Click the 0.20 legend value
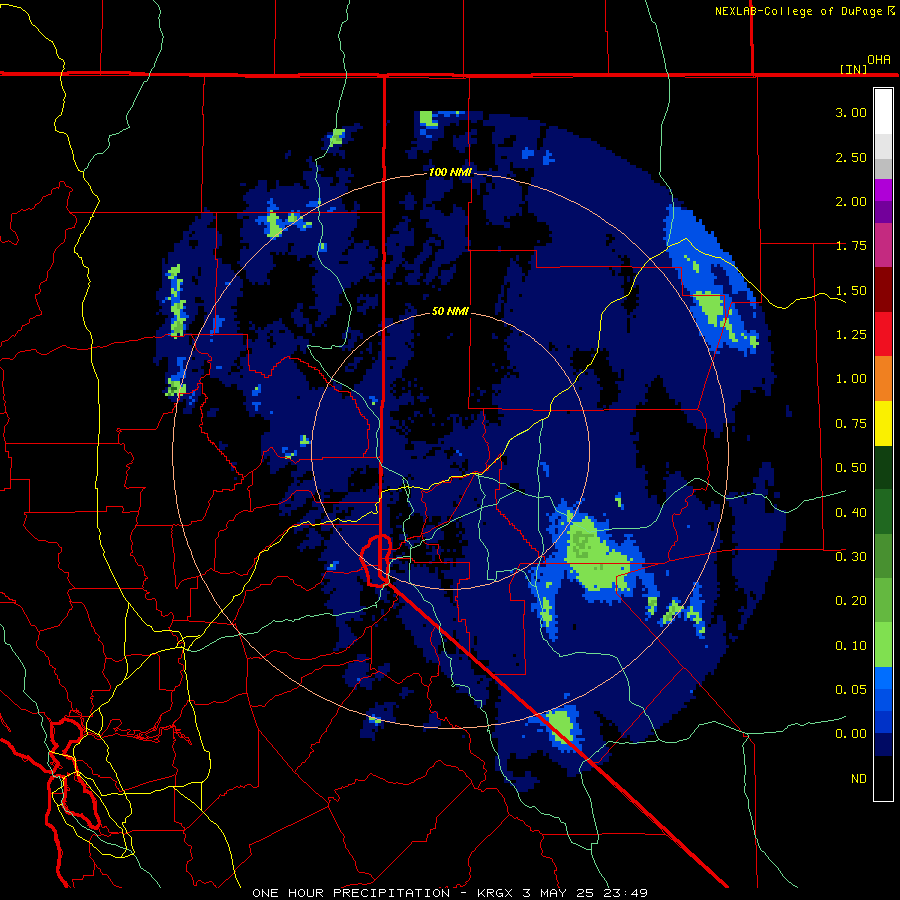This screenshot has height=900, width=900. pos(851,601)
